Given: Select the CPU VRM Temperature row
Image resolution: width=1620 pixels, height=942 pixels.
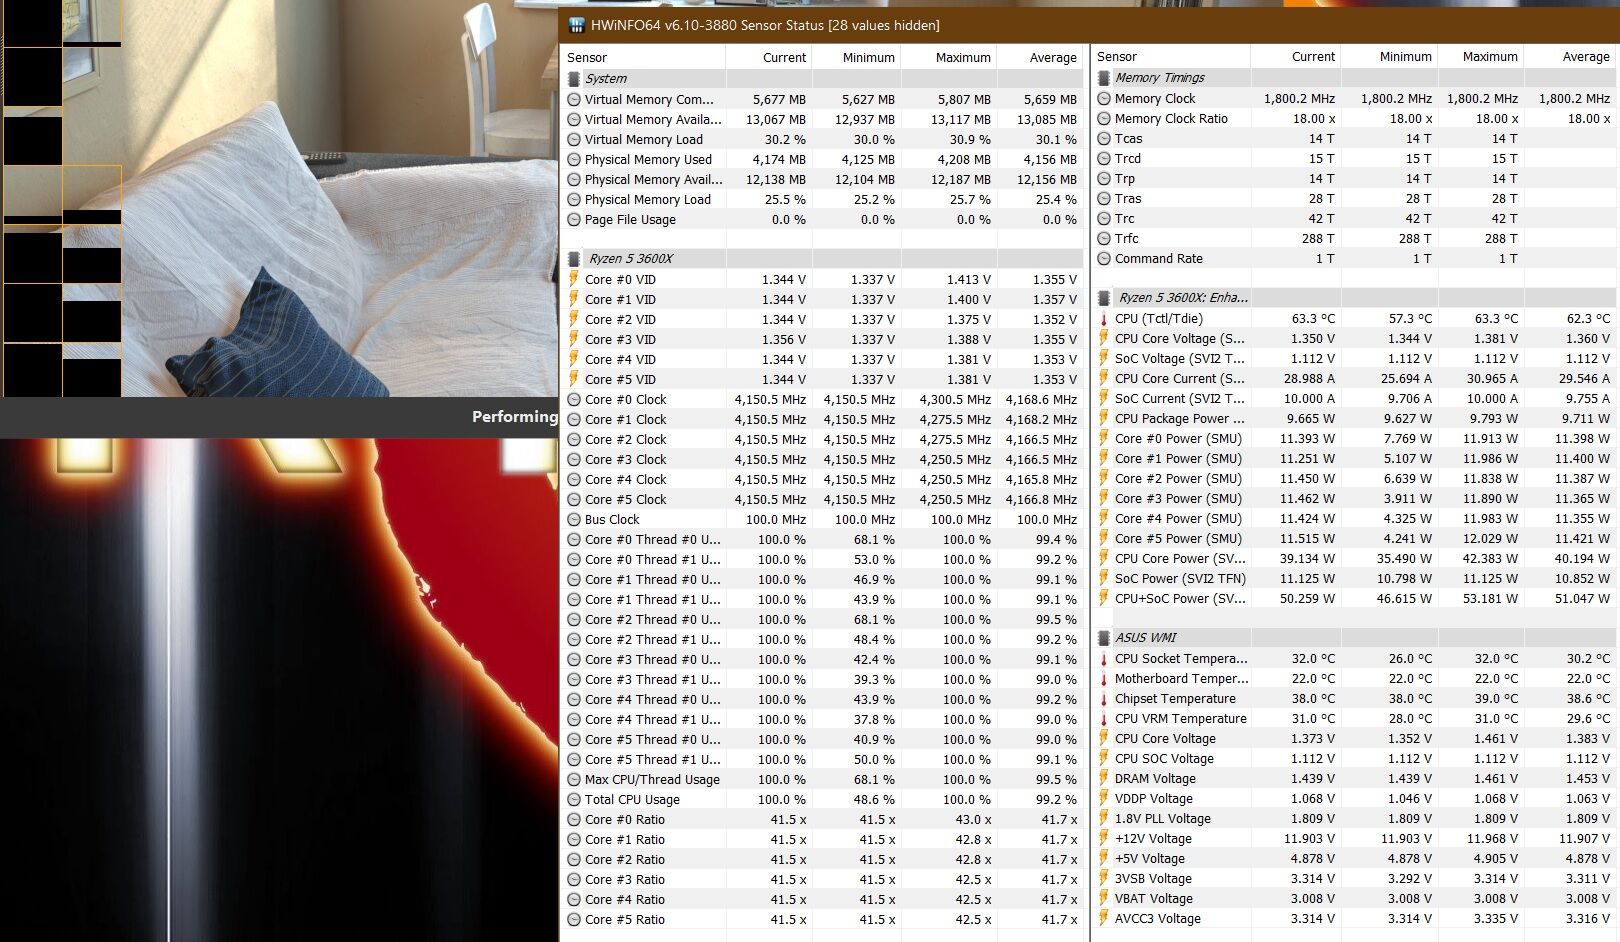Looking at the screenshot, I should 1355,718.
